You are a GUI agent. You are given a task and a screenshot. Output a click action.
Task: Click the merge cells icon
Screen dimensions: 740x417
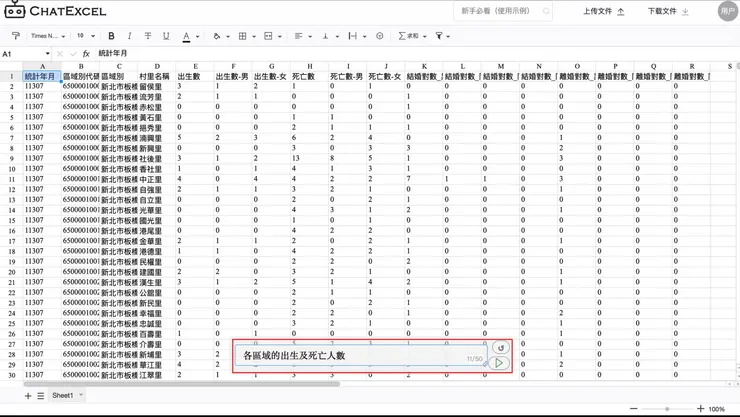tap(268, 36)
